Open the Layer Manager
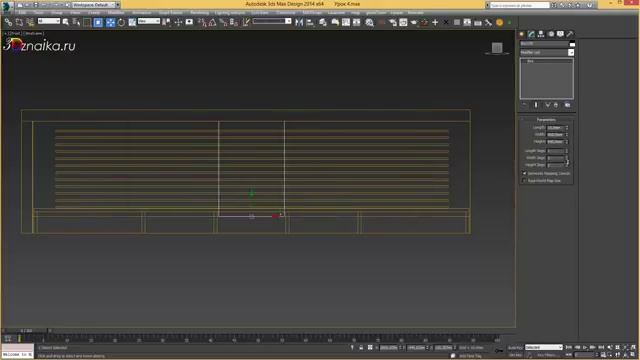Screen dimensions: 640x360 pyautogui.click(x=323, y=22)
